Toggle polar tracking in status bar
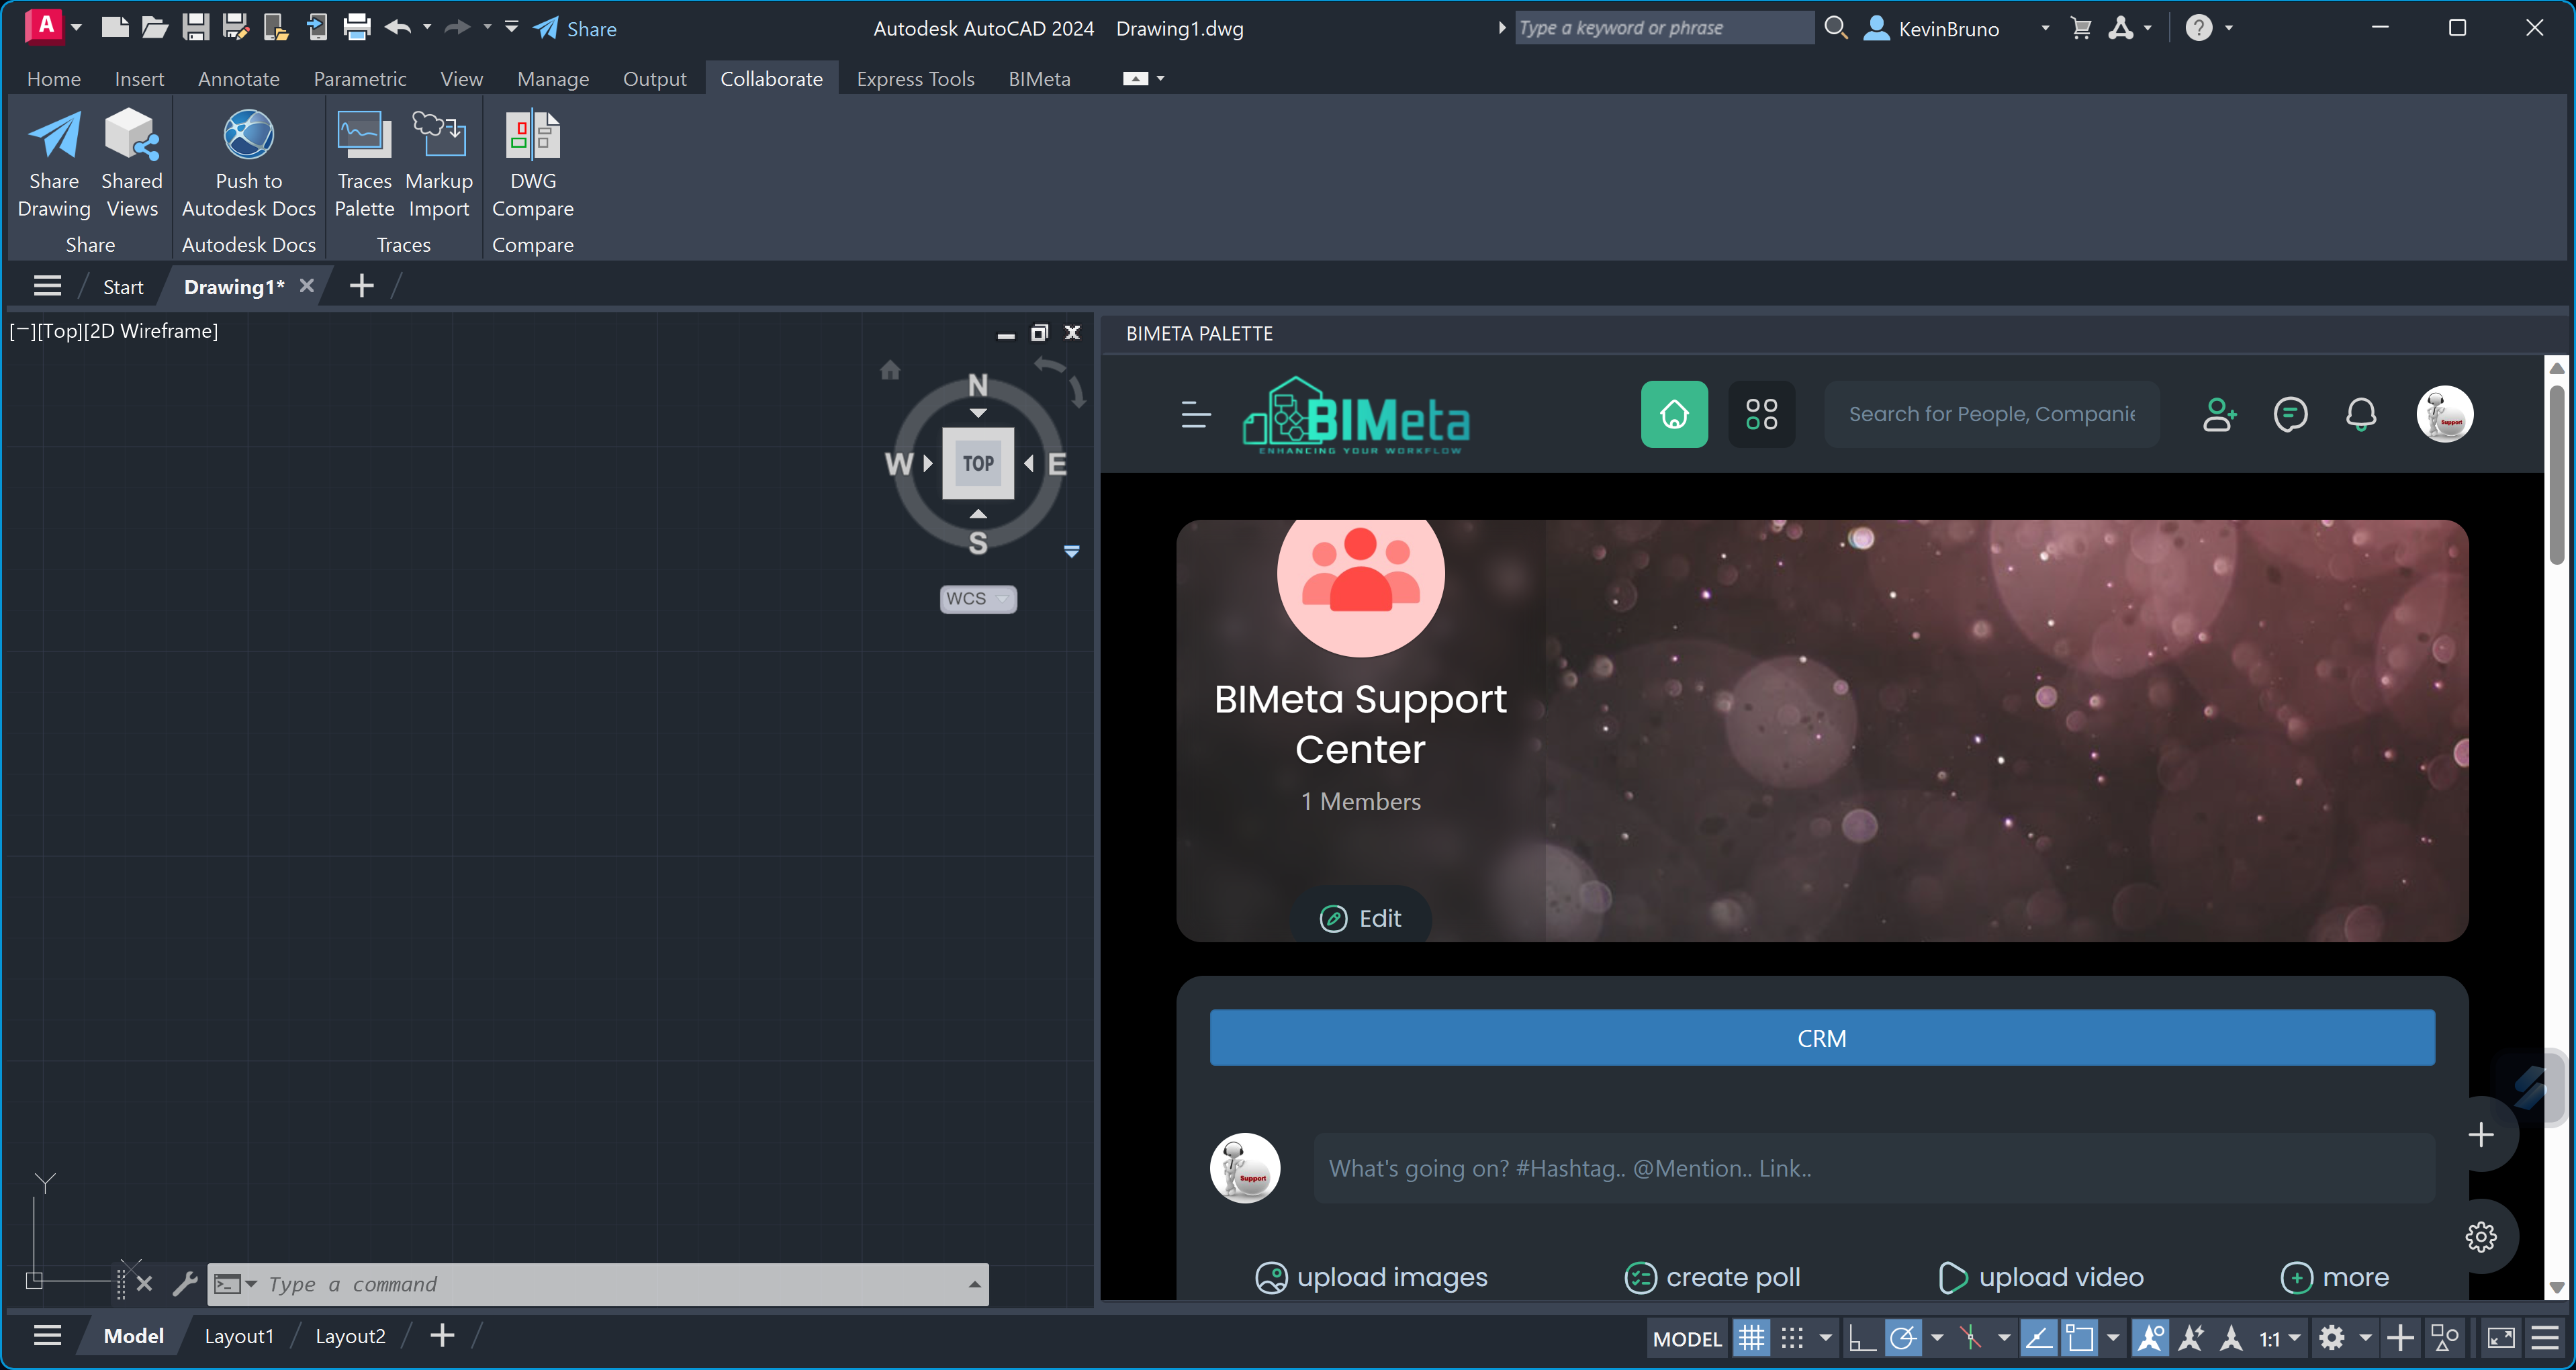Viewport: 2576px width, 1370px height. click(1903, 1338)
